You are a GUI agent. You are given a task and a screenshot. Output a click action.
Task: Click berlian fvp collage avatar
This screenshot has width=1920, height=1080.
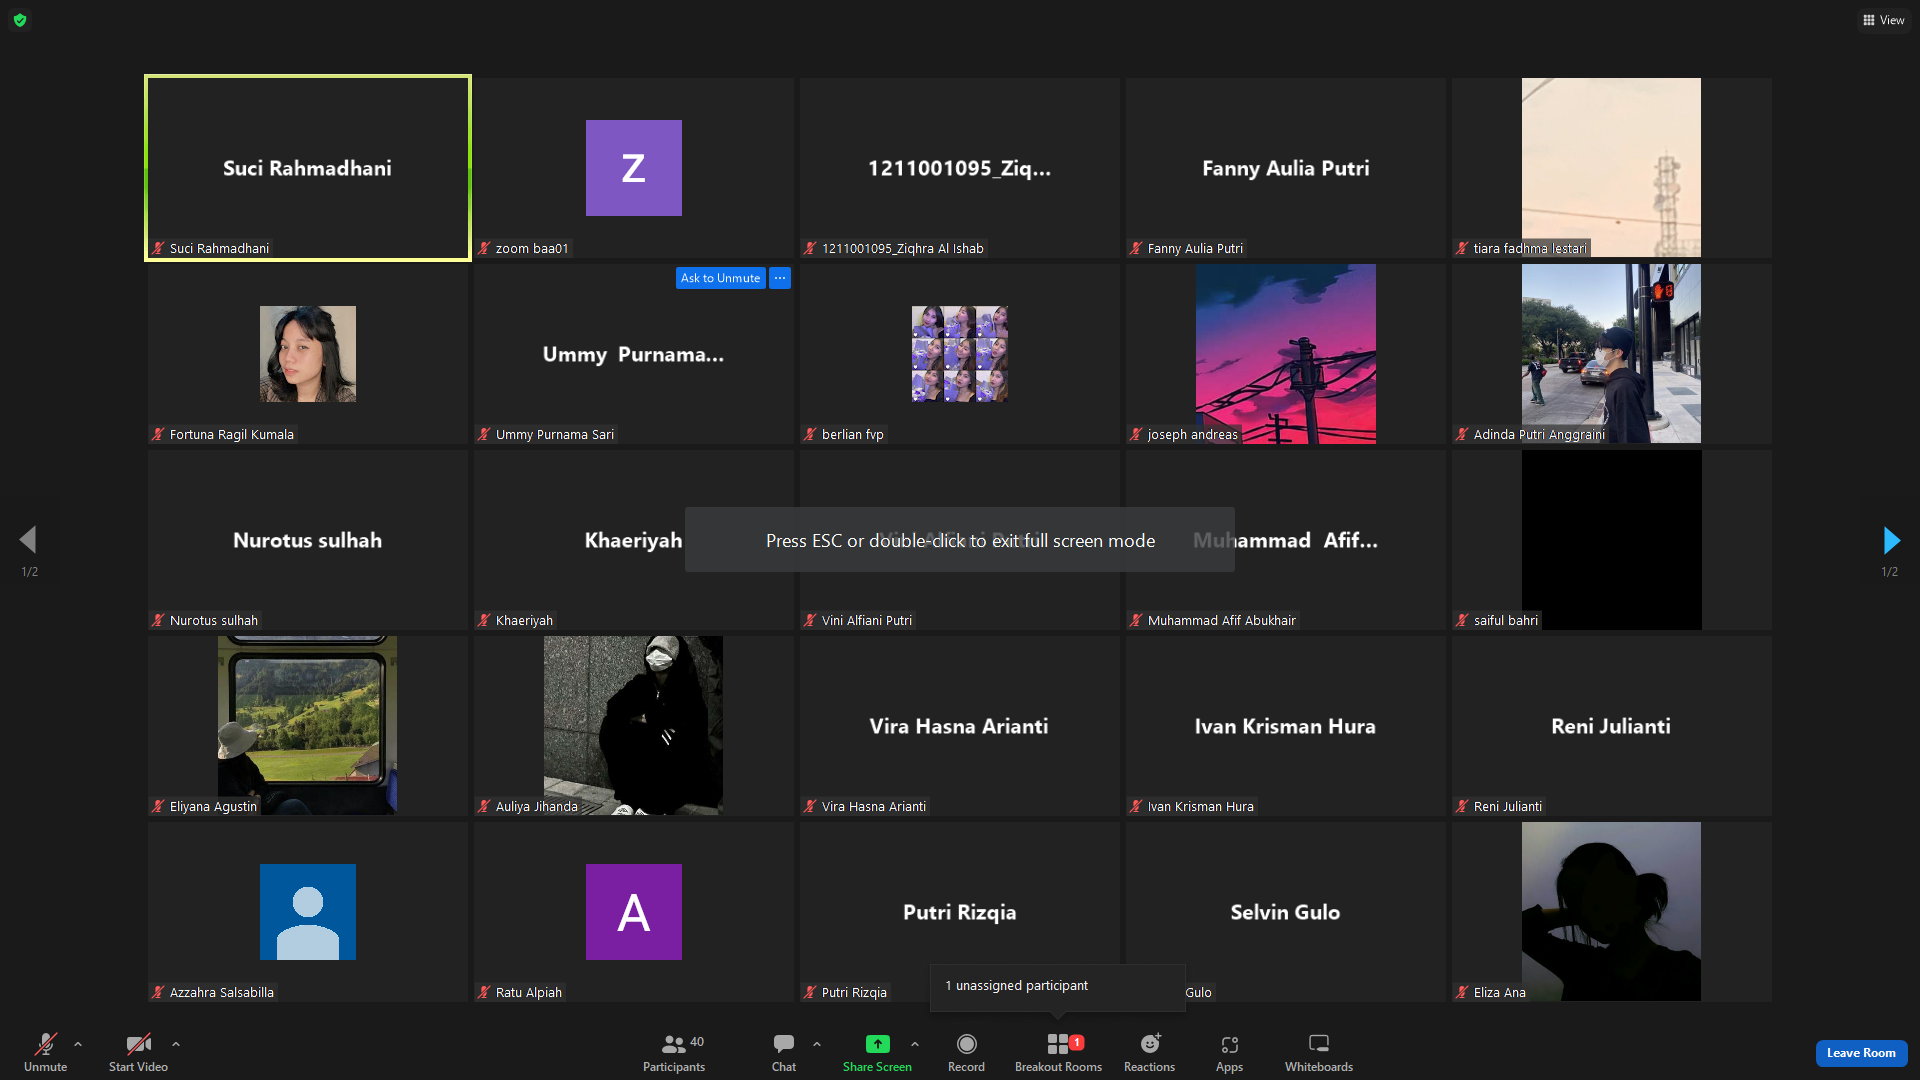tap(960, 354)
